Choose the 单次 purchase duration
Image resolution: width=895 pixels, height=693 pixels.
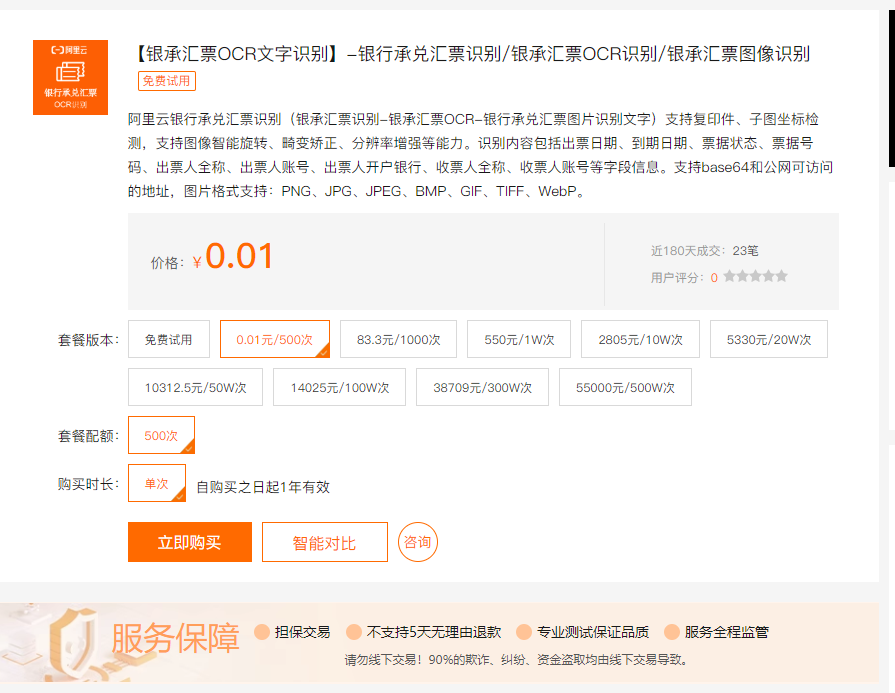click(157, 483)
